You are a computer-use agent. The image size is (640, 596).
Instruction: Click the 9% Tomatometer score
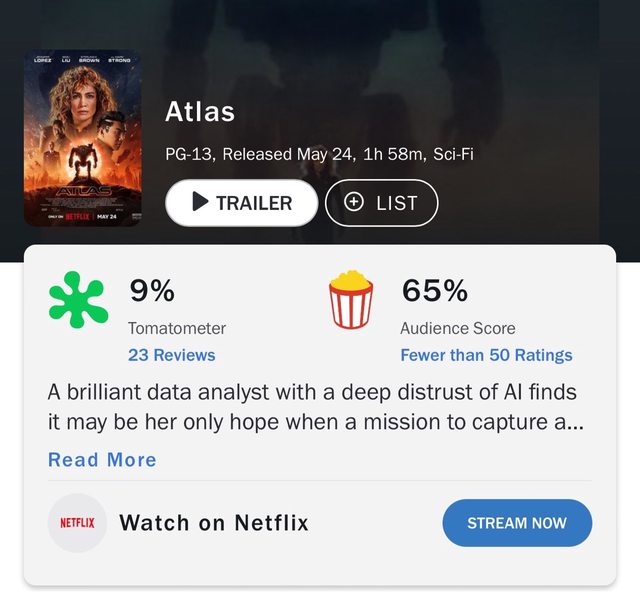(x=152, y=290)
